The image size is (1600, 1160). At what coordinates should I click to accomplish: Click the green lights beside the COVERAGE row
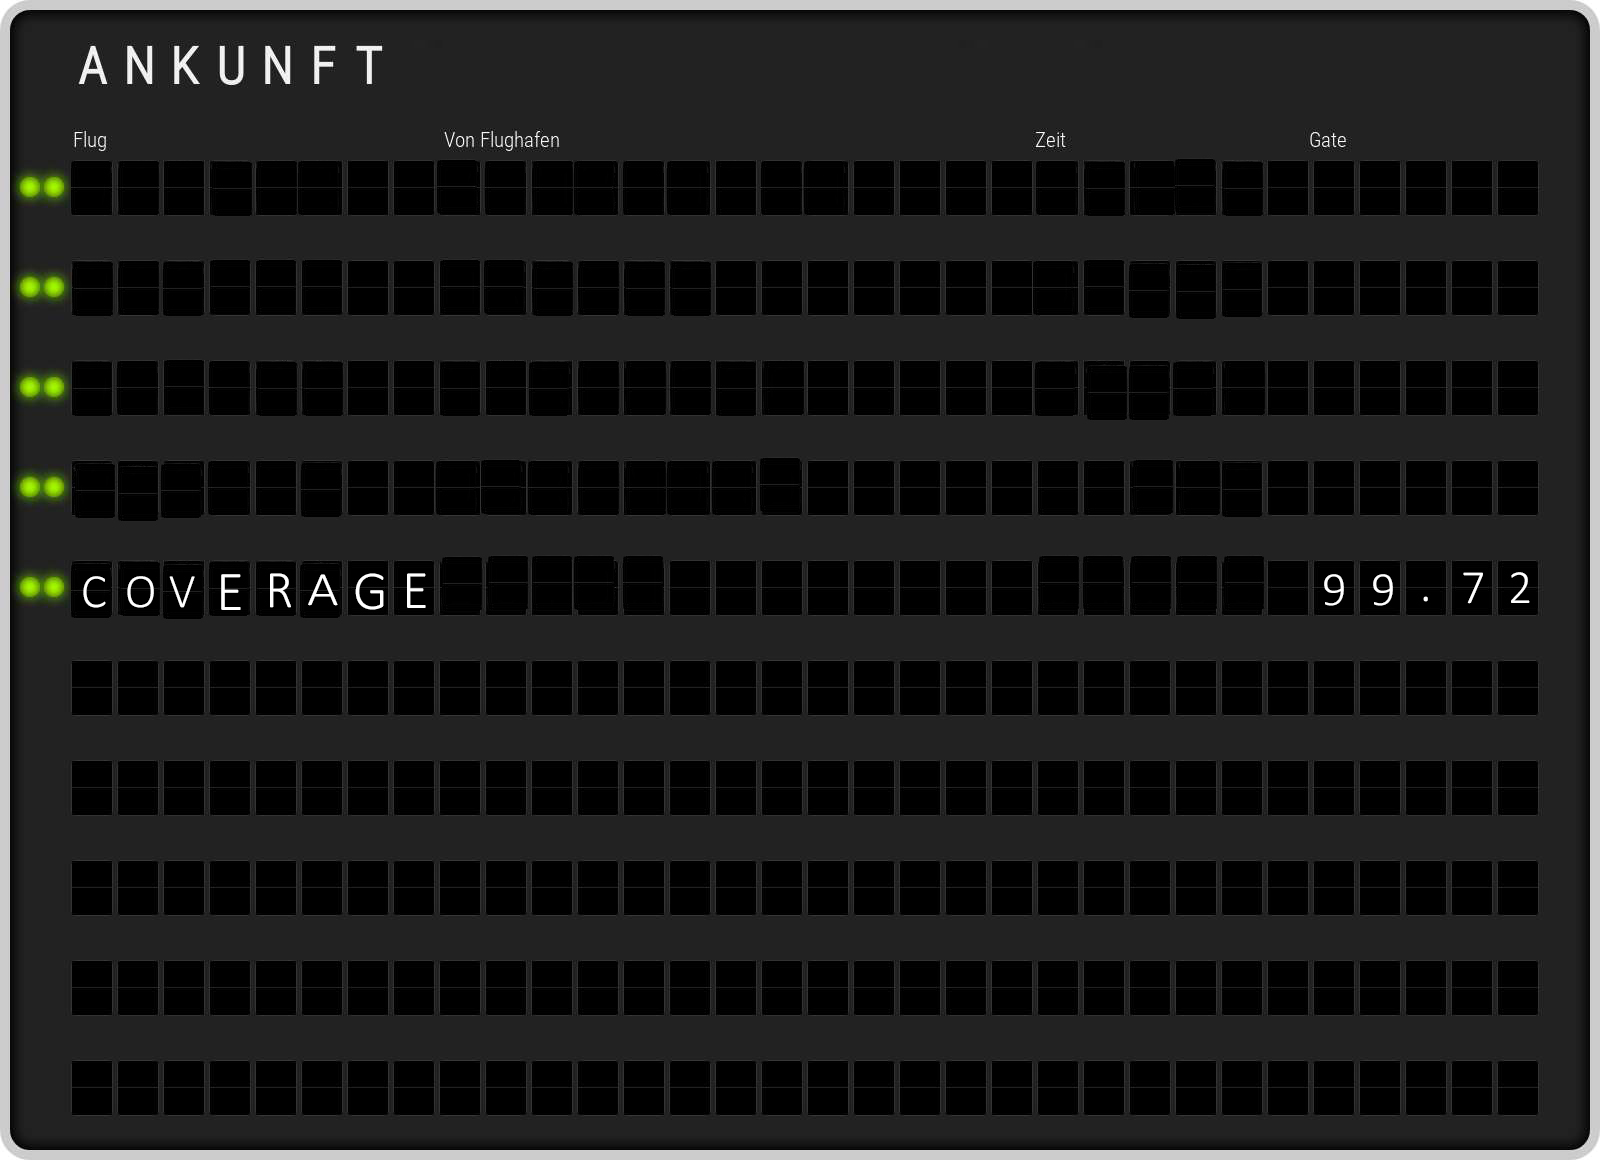(42, 587)
